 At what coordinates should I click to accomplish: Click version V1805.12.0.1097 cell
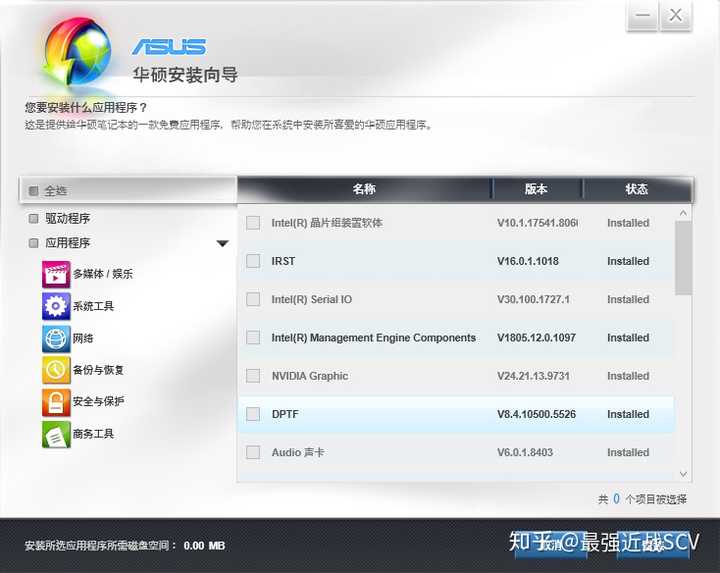pyautogui.click(x=536, y=338)
